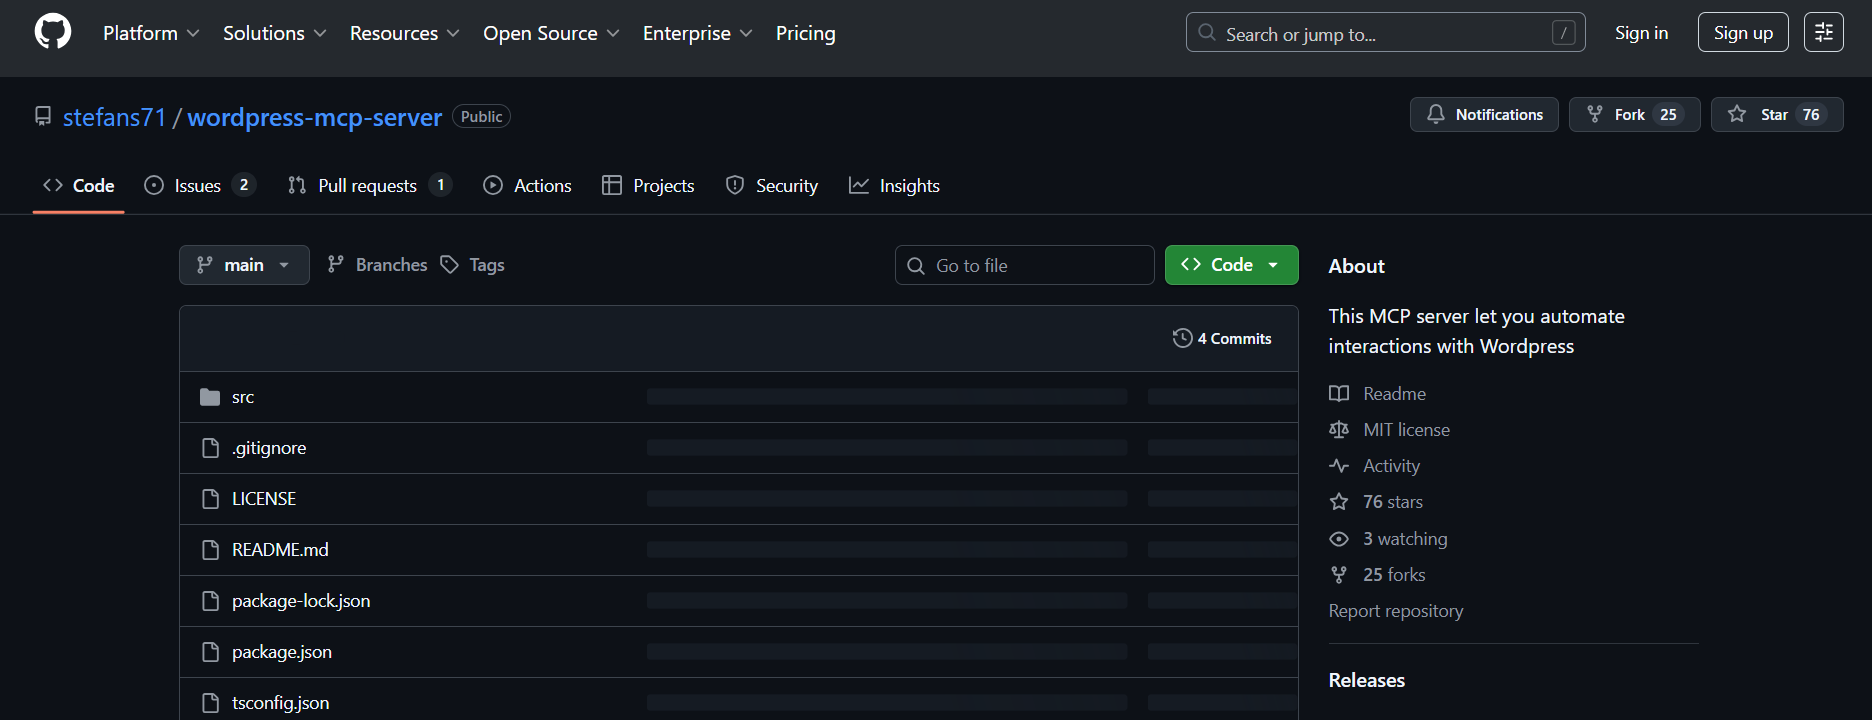Screen dimensions: 1872x720
Task: Click the LICENSE file icon
Action: [x=210, y=499]
